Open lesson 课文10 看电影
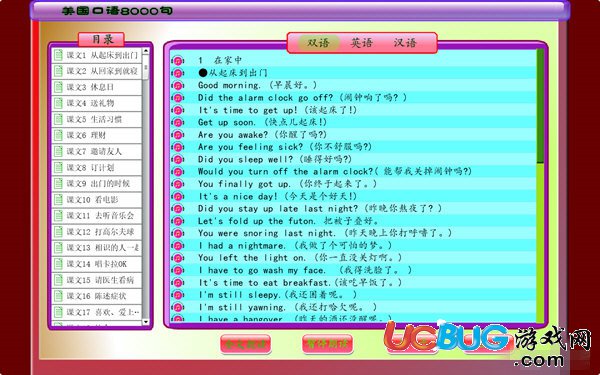The width and height of the screenshot is (600, 375). point(96,199)
